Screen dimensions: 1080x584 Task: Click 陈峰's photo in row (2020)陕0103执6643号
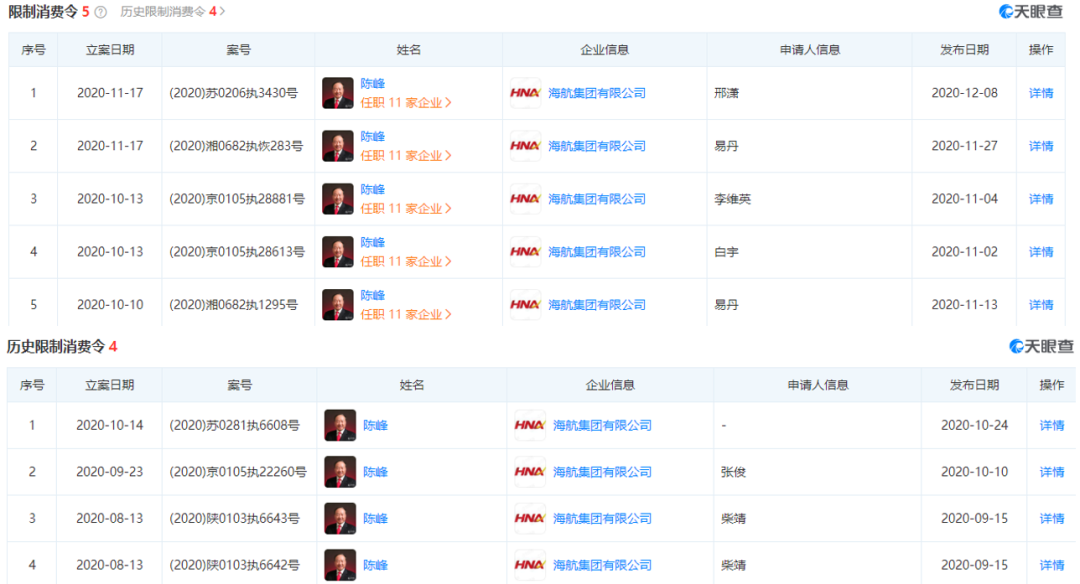pos(340,519)
